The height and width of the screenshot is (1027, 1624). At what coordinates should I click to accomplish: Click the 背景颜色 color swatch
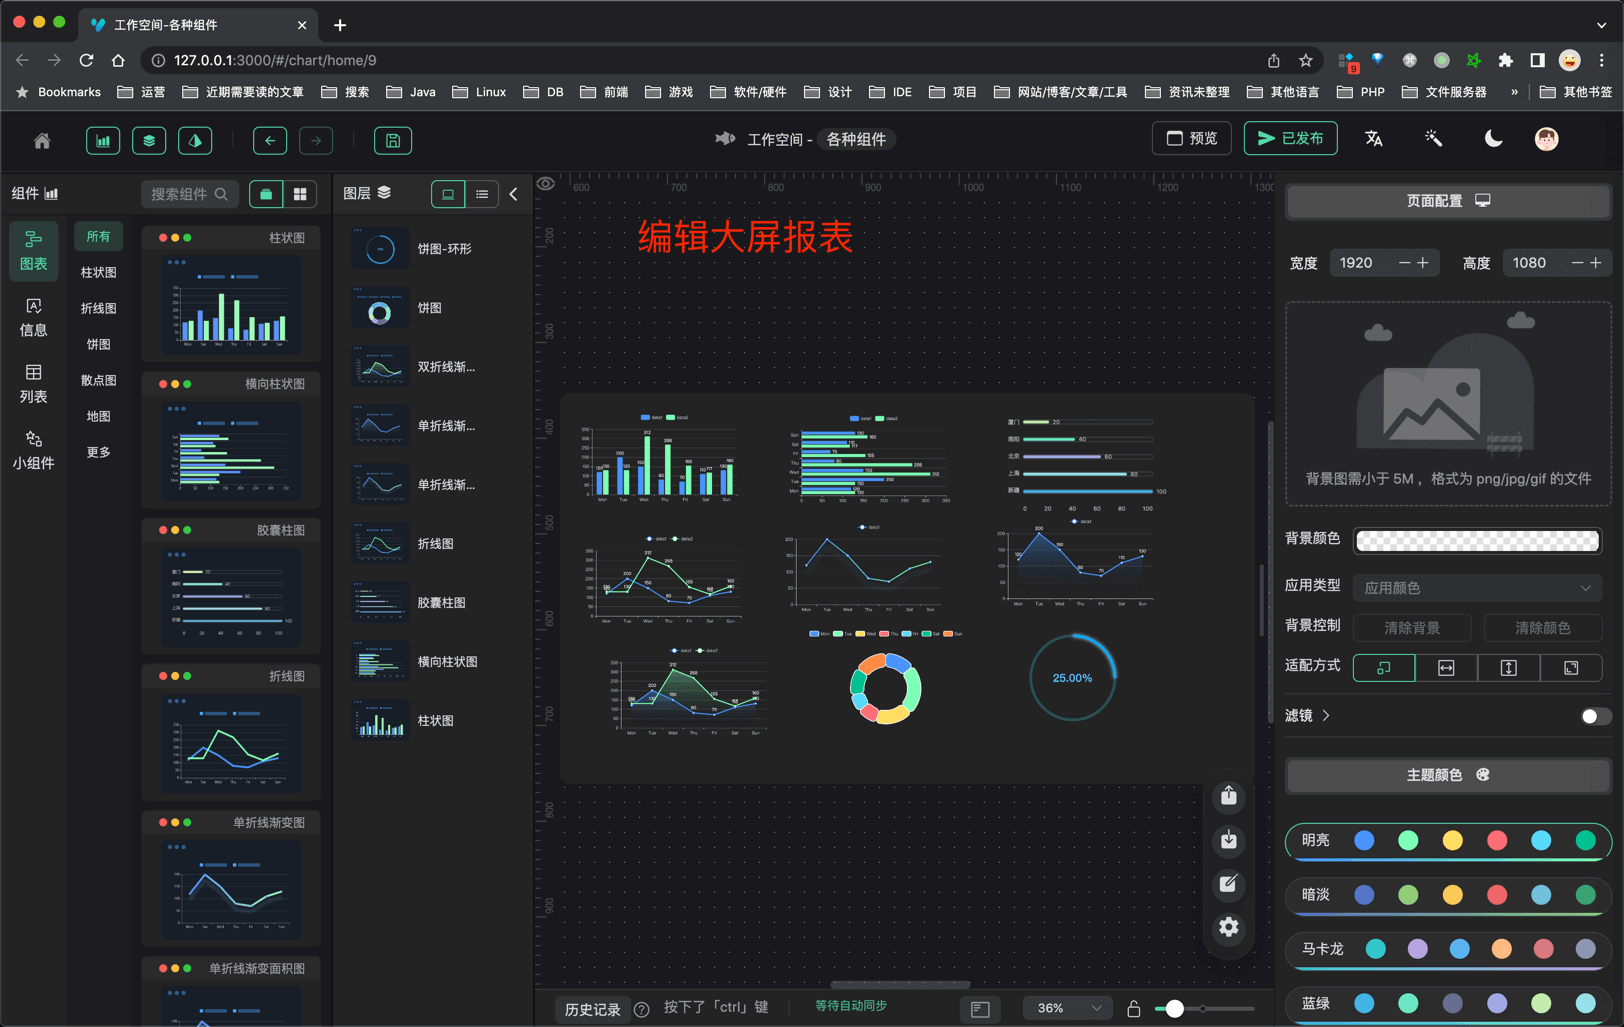(x=1476, y=540)
